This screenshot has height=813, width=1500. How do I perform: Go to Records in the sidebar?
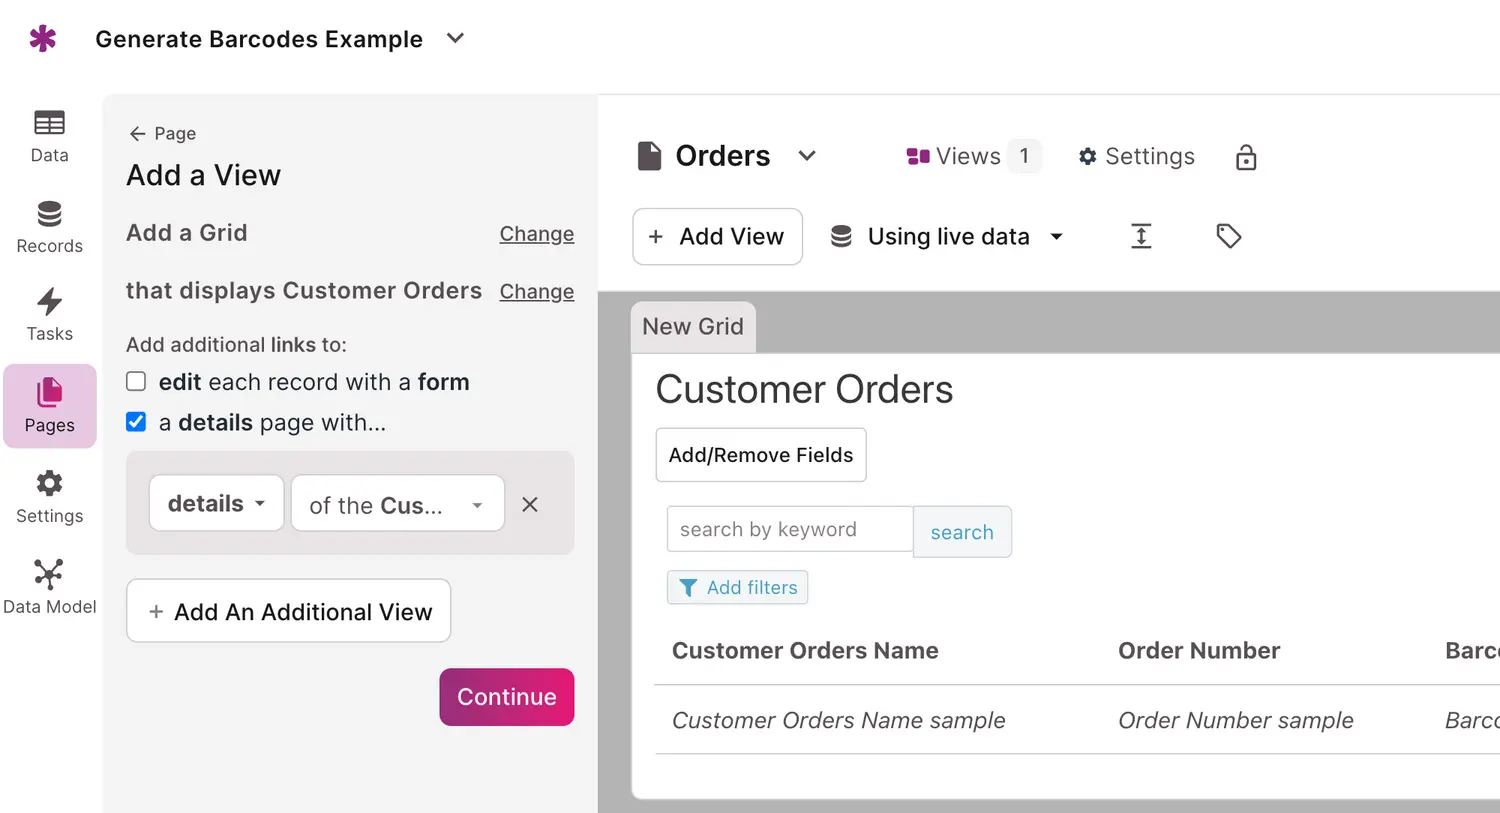point(49,227)
